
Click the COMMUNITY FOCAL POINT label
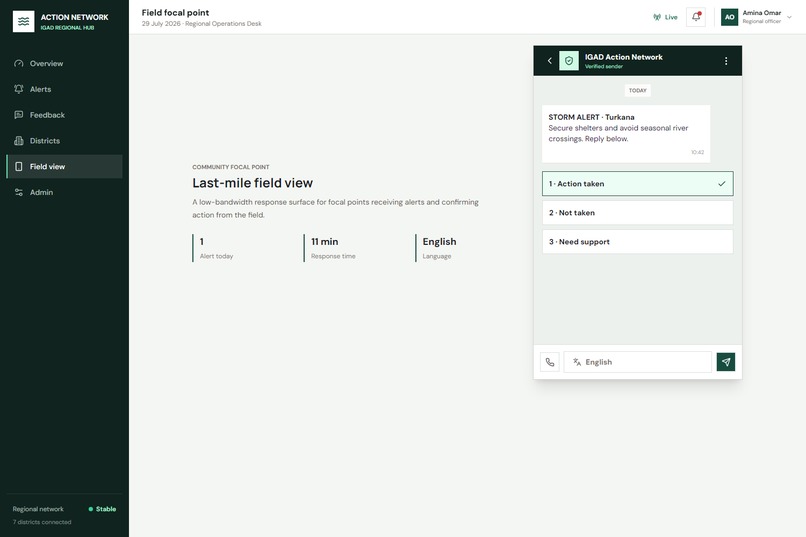click(x=231, y=167)
